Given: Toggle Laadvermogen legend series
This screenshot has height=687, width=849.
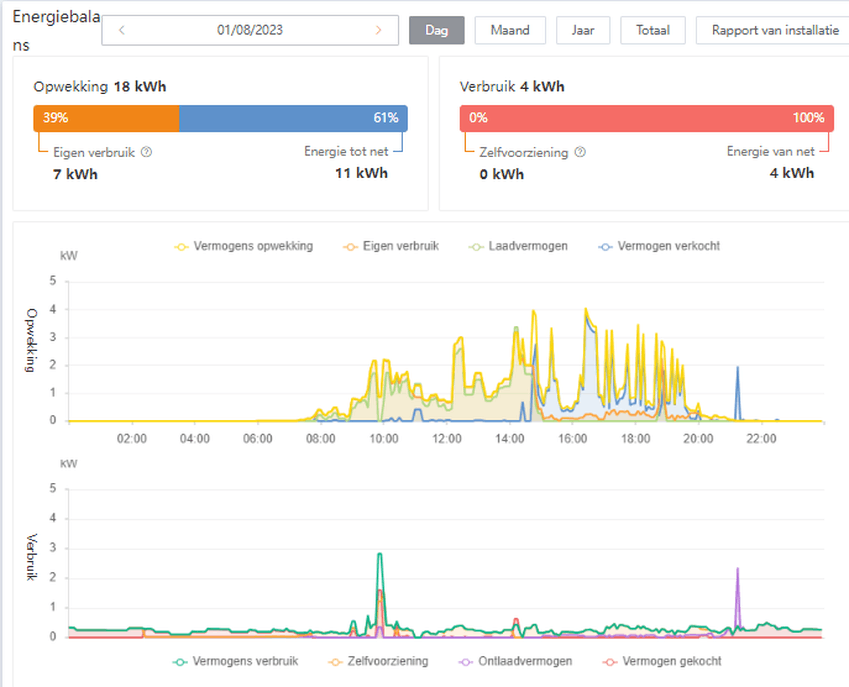Looking at the screenshot, I should [x=518, y=246].
